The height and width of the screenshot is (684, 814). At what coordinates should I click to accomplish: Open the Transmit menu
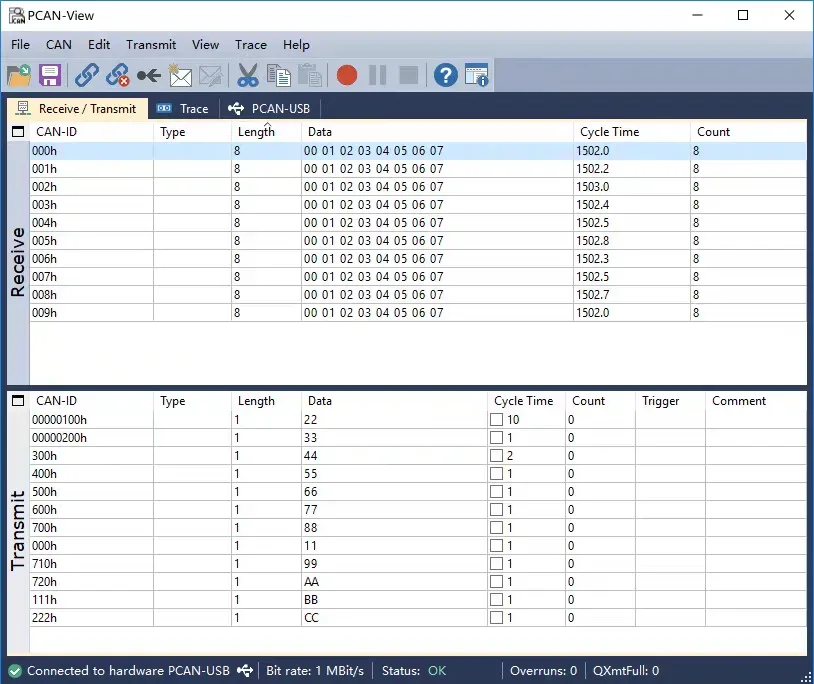coord(151,45)
